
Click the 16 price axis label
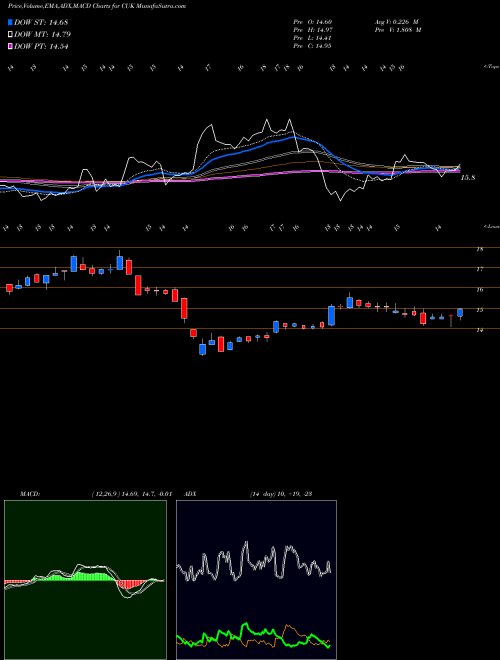click(x=479, y=290)
